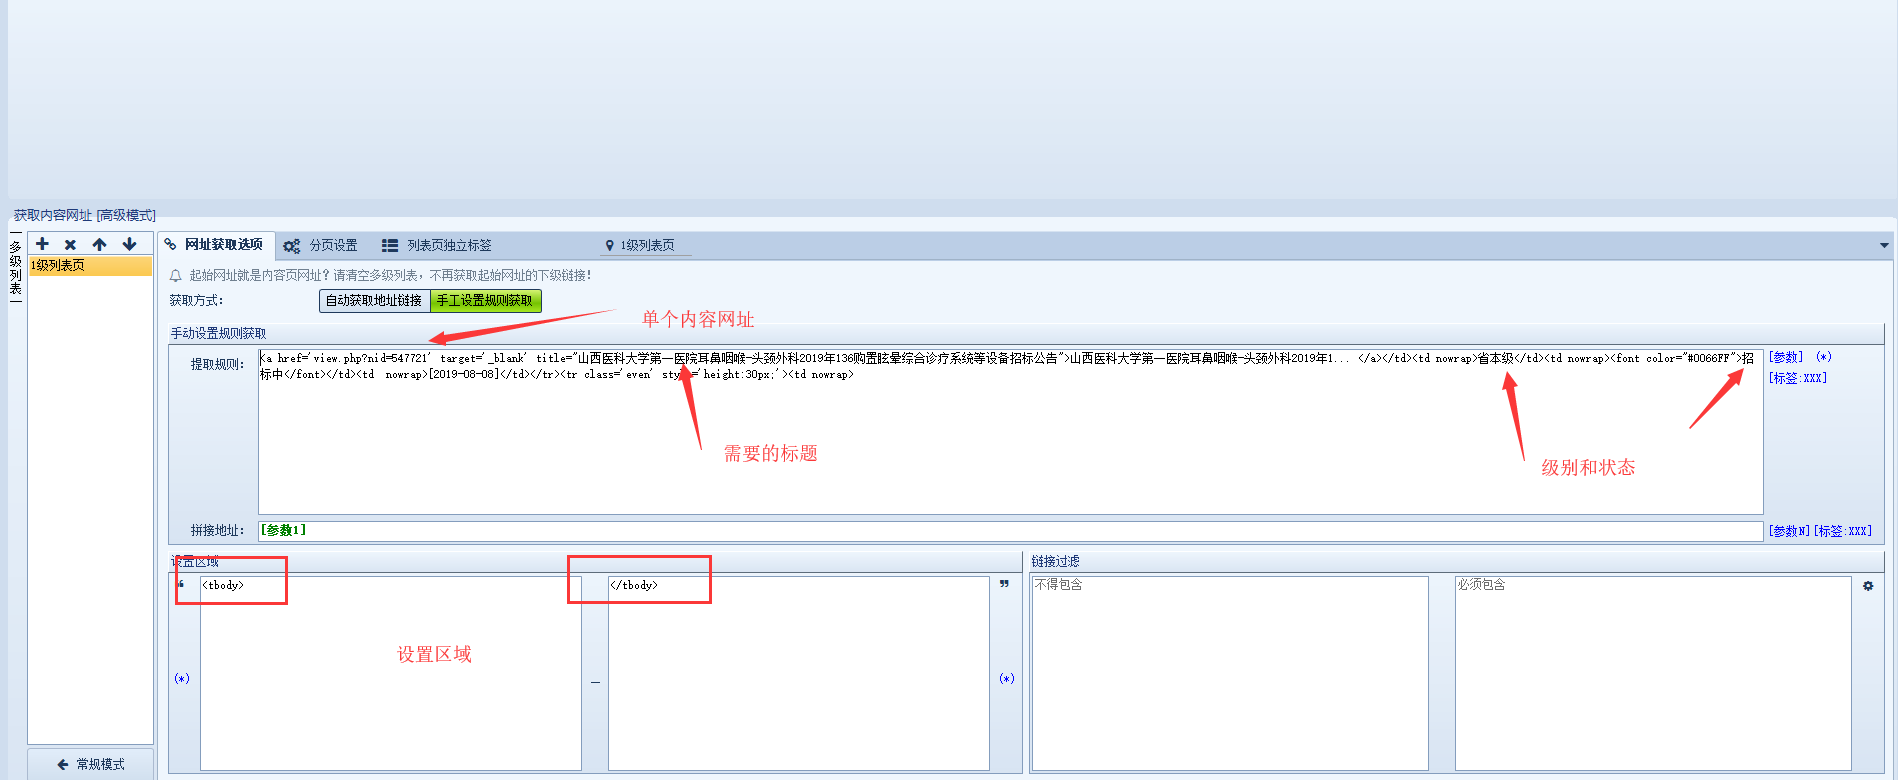Click the opening quote icon in 设置区域

pos(181,585)
